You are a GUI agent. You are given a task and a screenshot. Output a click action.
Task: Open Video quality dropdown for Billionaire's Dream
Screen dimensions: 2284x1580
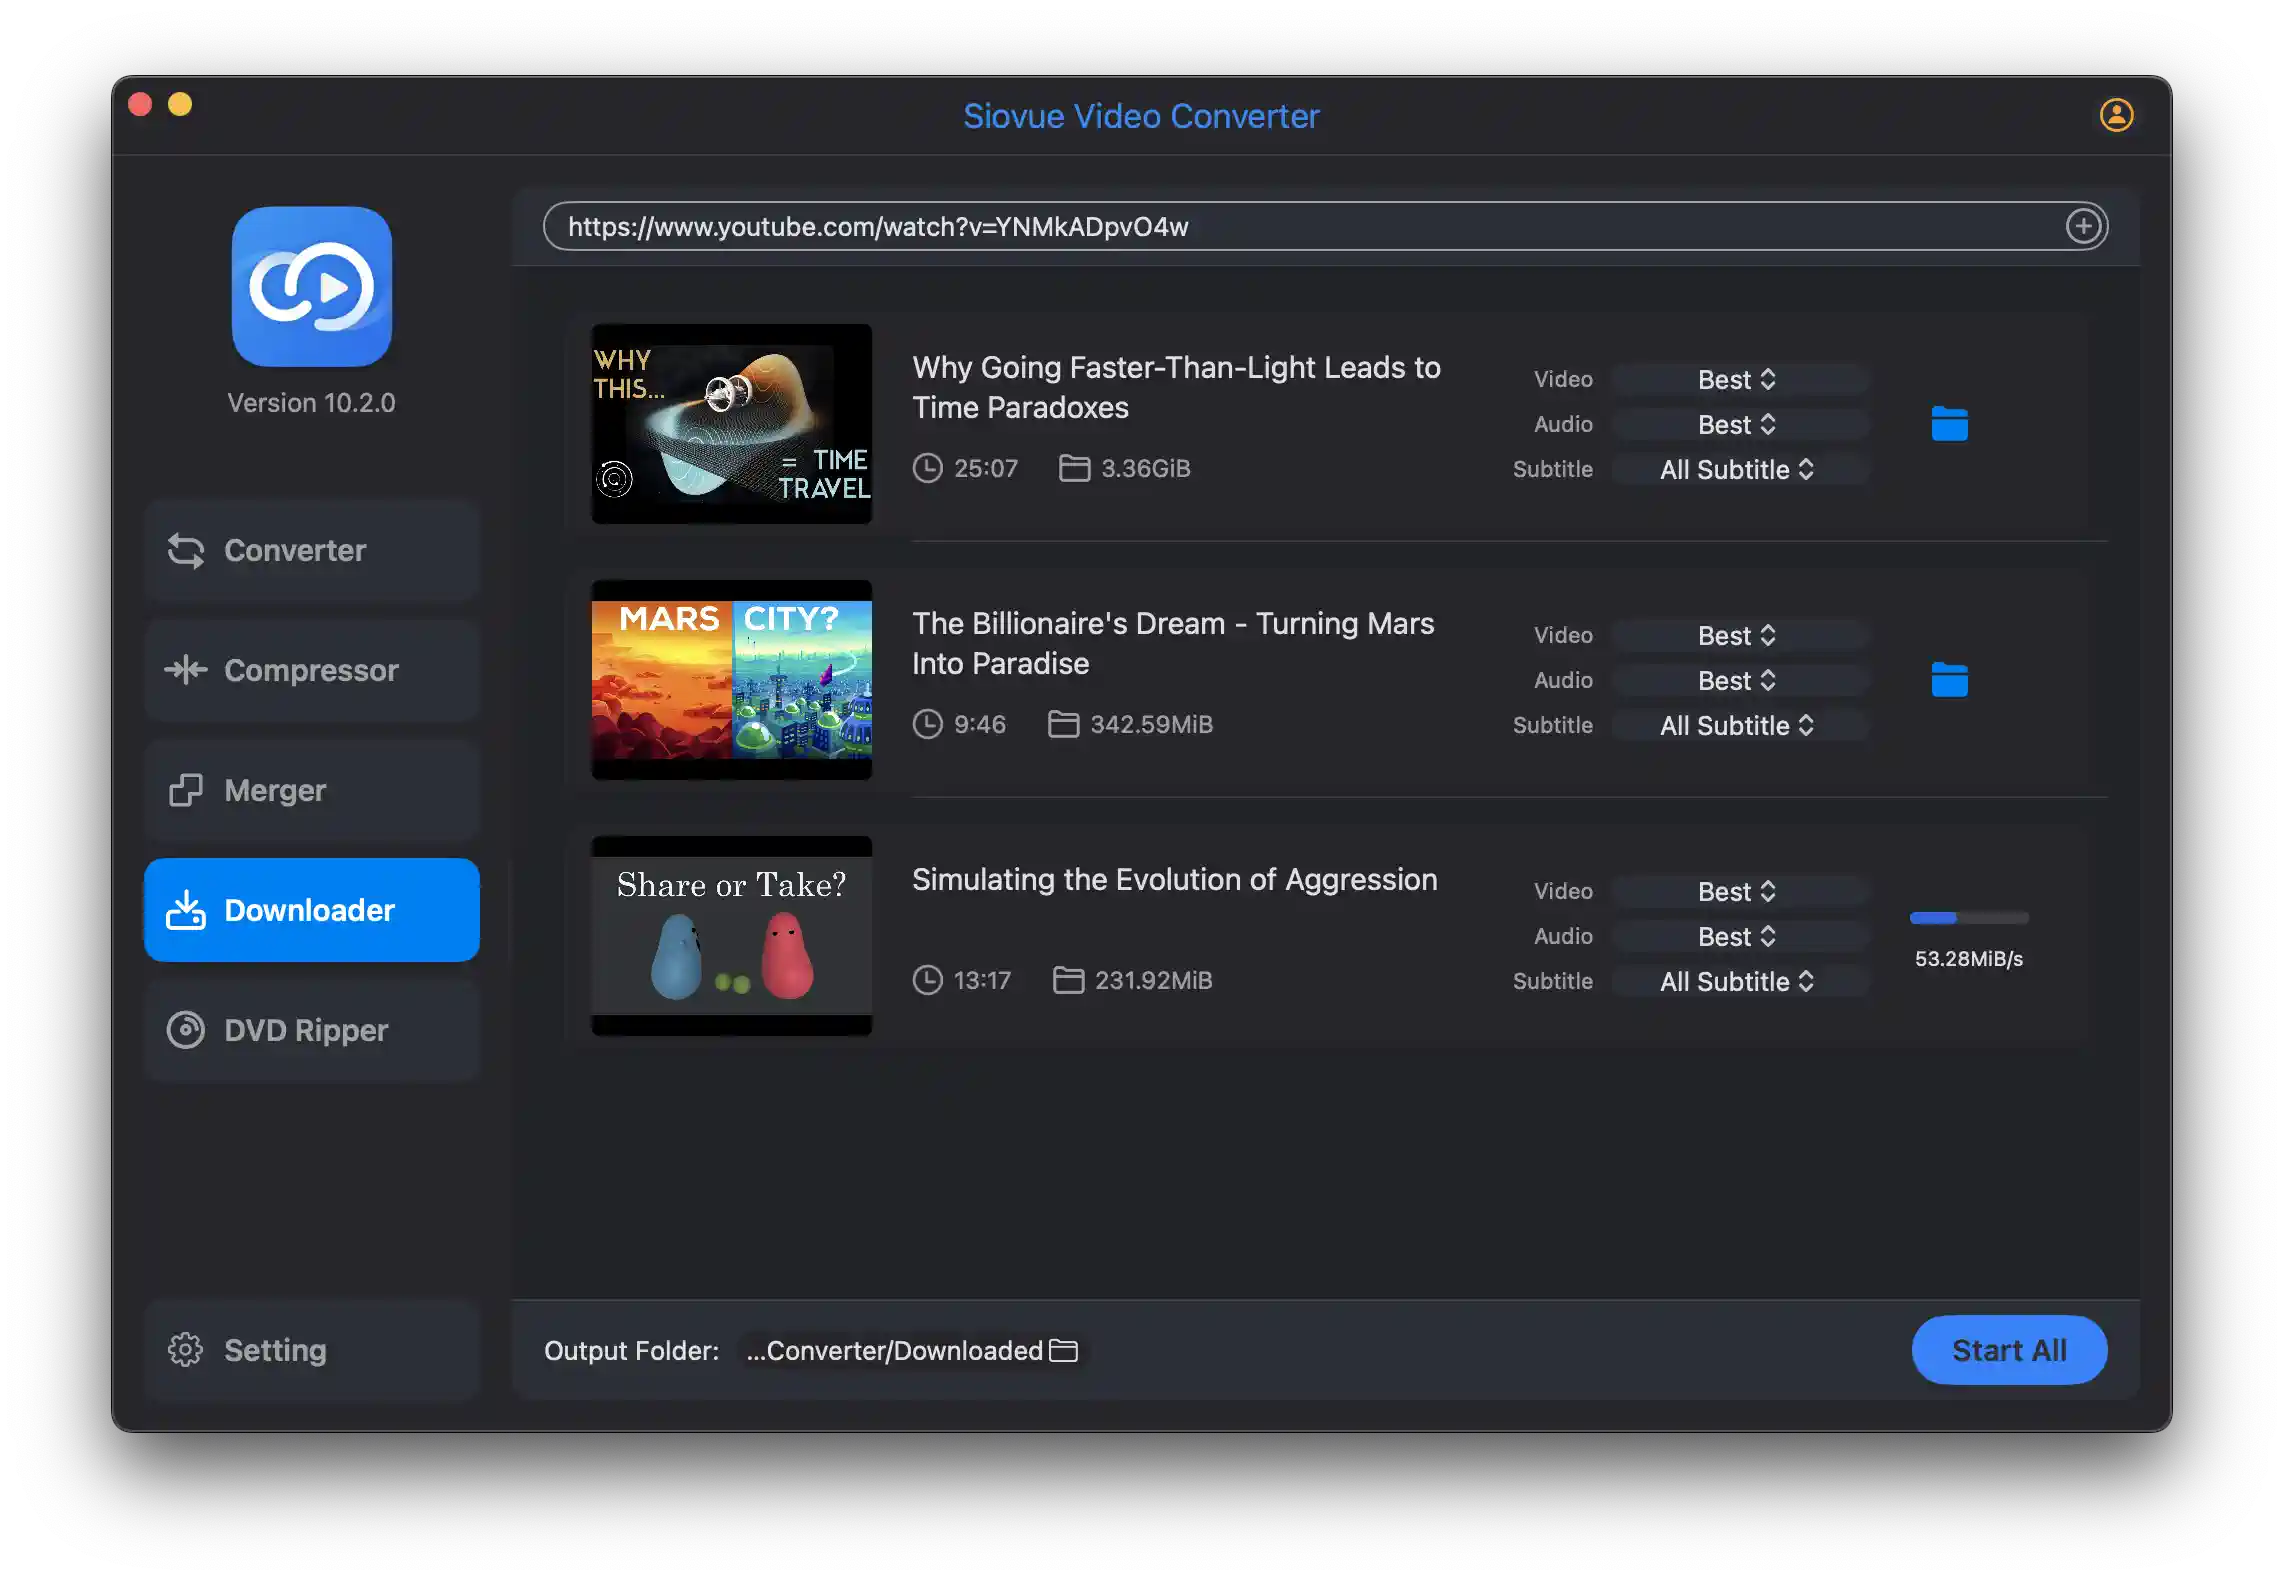[1740, 636]
